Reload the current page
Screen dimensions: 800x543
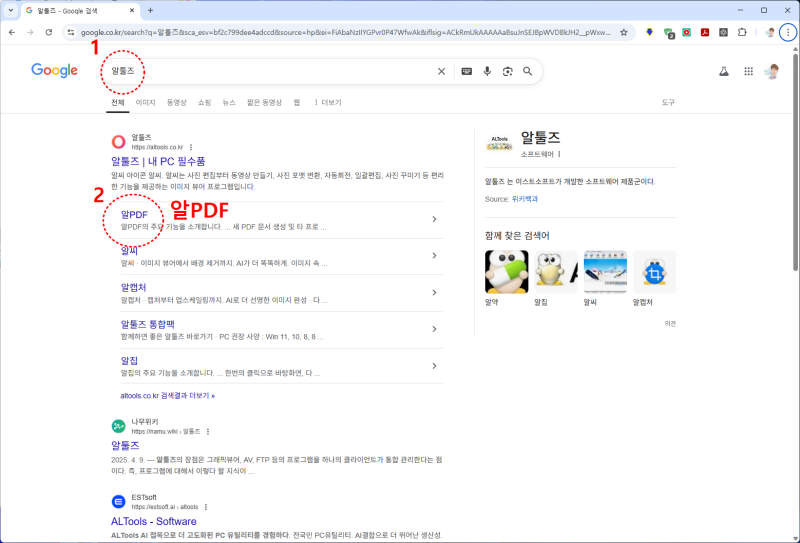tap(48, 32)
